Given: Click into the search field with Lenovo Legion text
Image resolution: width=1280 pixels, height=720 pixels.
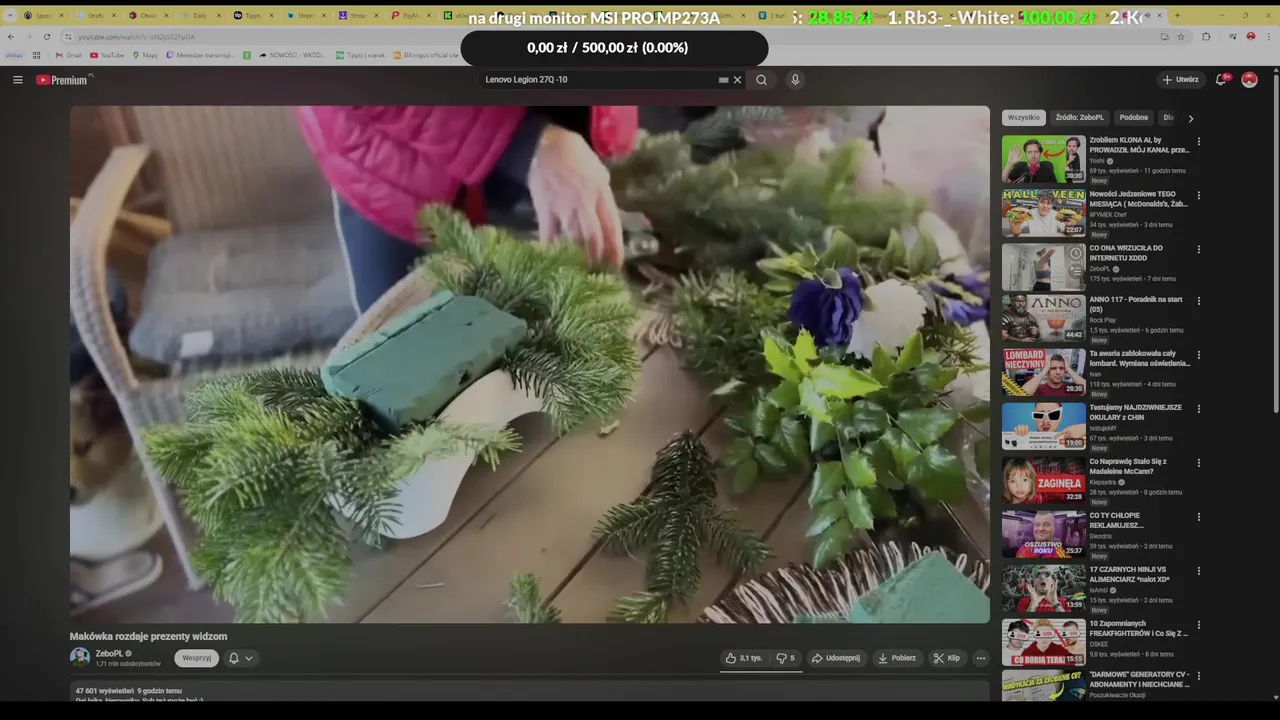Looking at the screenshot, I should 598,80.
